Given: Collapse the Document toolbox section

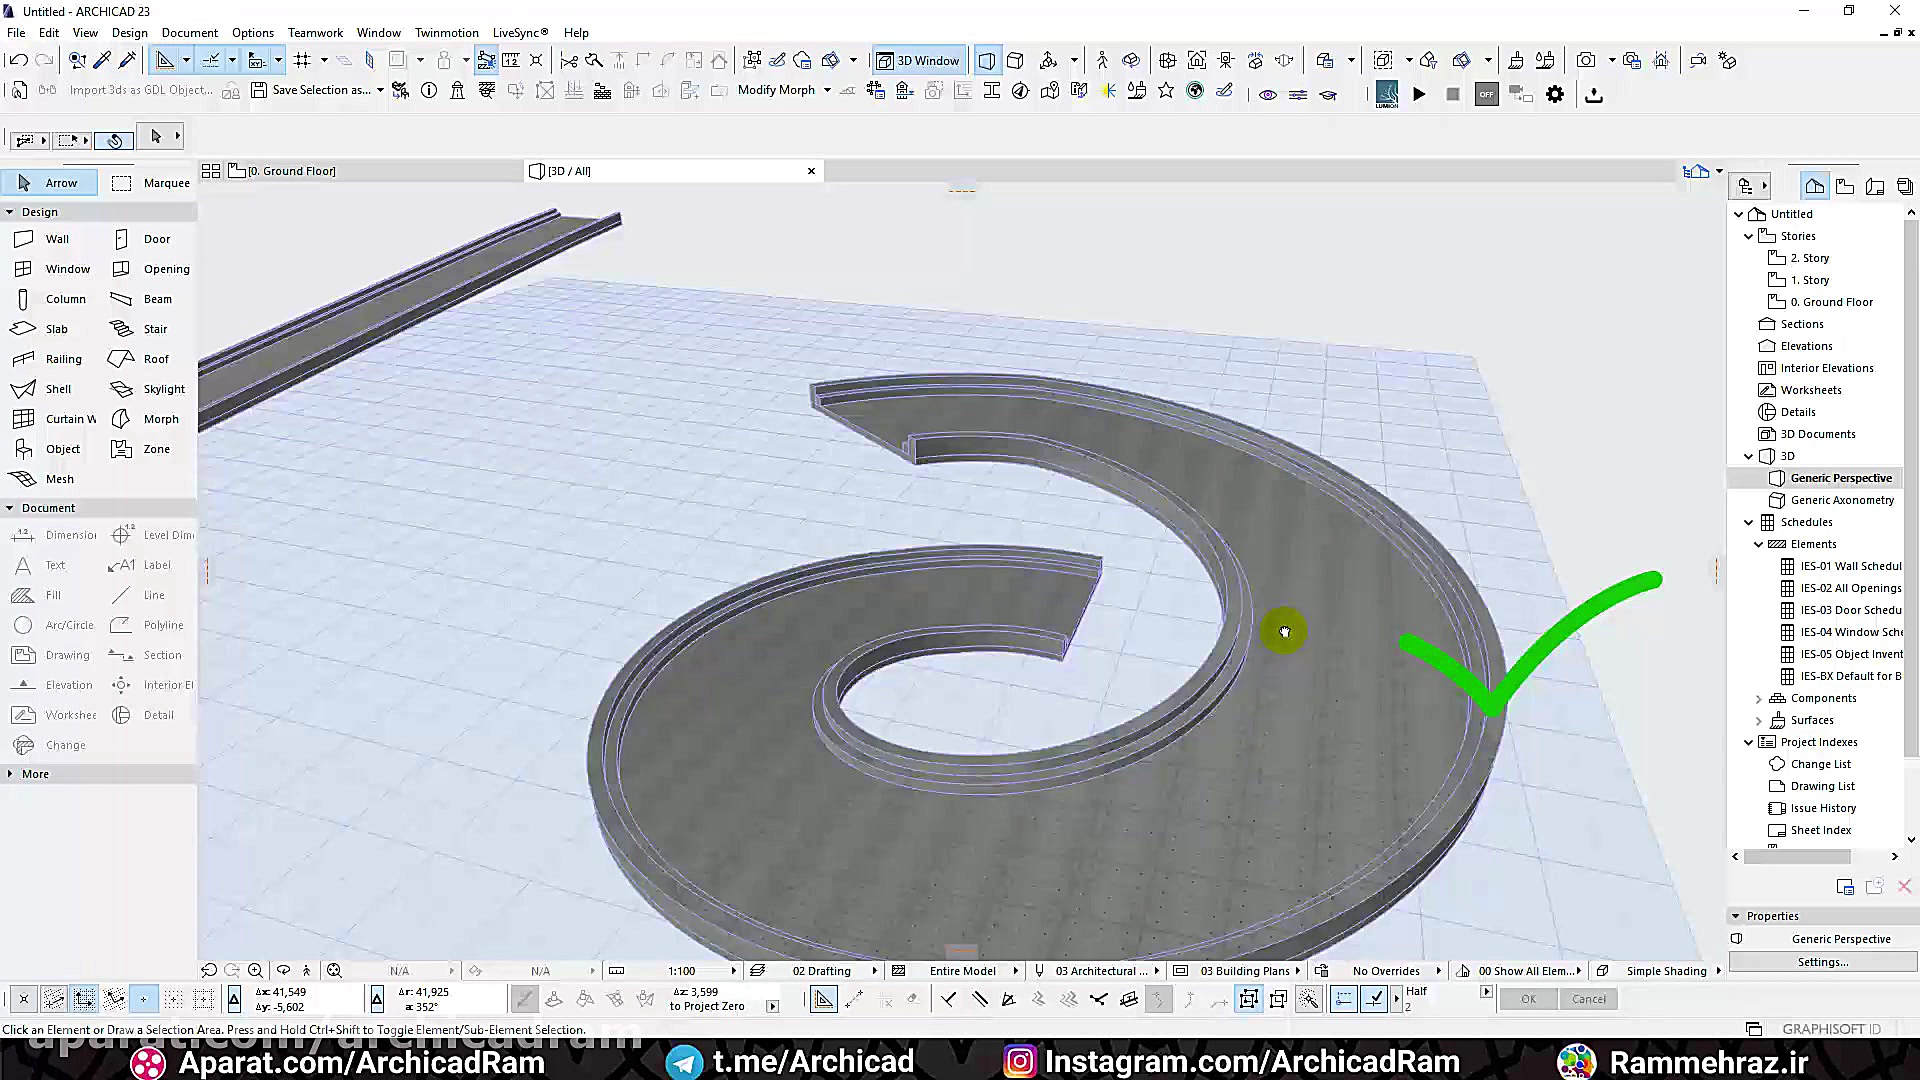Looking at the screenshot, I should point(10,508).
